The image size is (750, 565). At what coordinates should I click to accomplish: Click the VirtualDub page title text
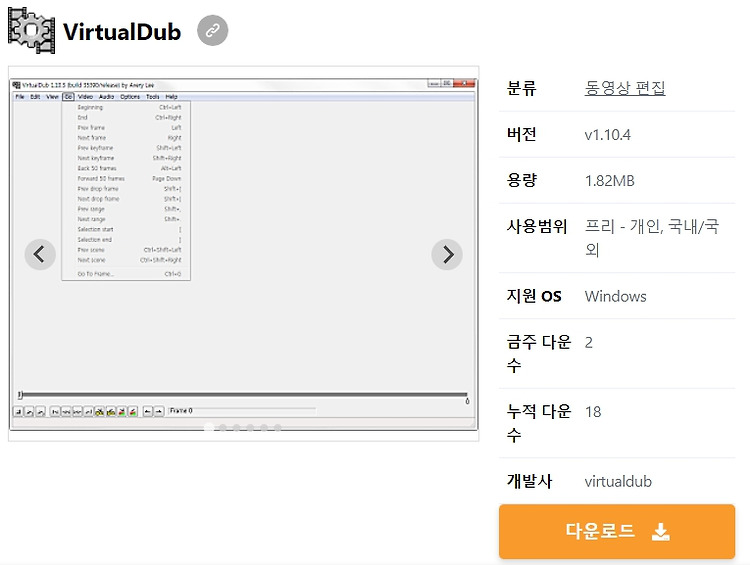click(x=122, y=32)
